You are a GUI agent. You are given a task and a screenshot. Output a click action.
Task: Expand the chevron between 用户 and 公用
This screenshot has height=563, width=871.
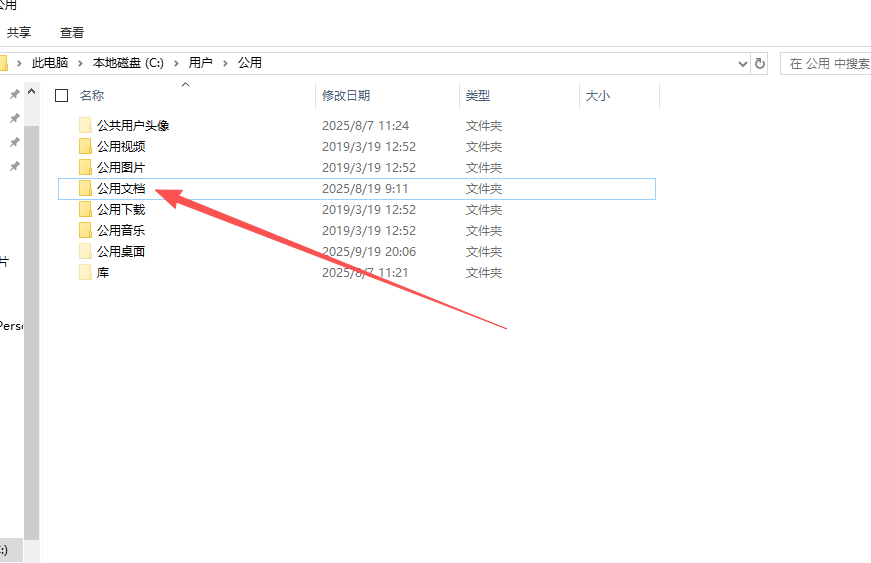[225, 63]
